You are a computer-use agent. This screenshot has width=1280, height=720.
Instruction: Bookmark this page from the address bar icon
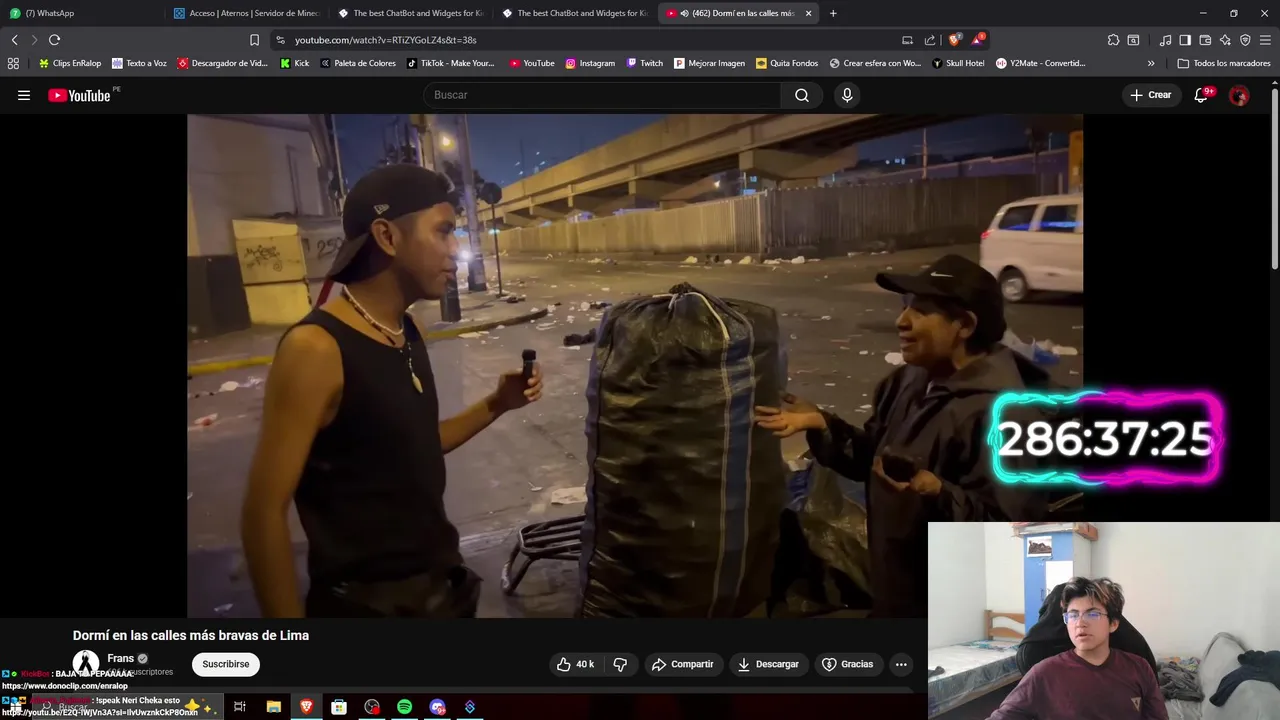254,40
